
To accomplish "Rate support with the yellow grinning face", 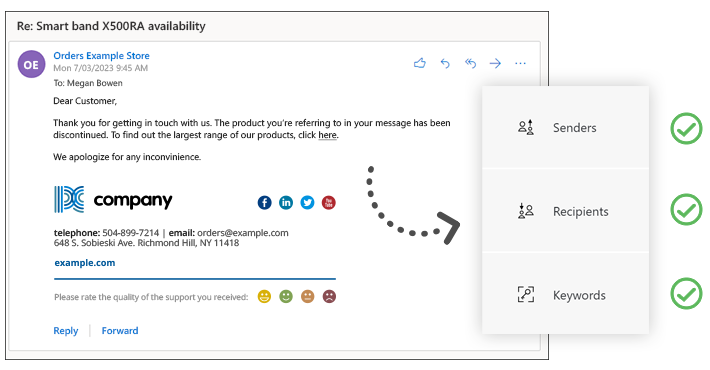I will 264,297.
